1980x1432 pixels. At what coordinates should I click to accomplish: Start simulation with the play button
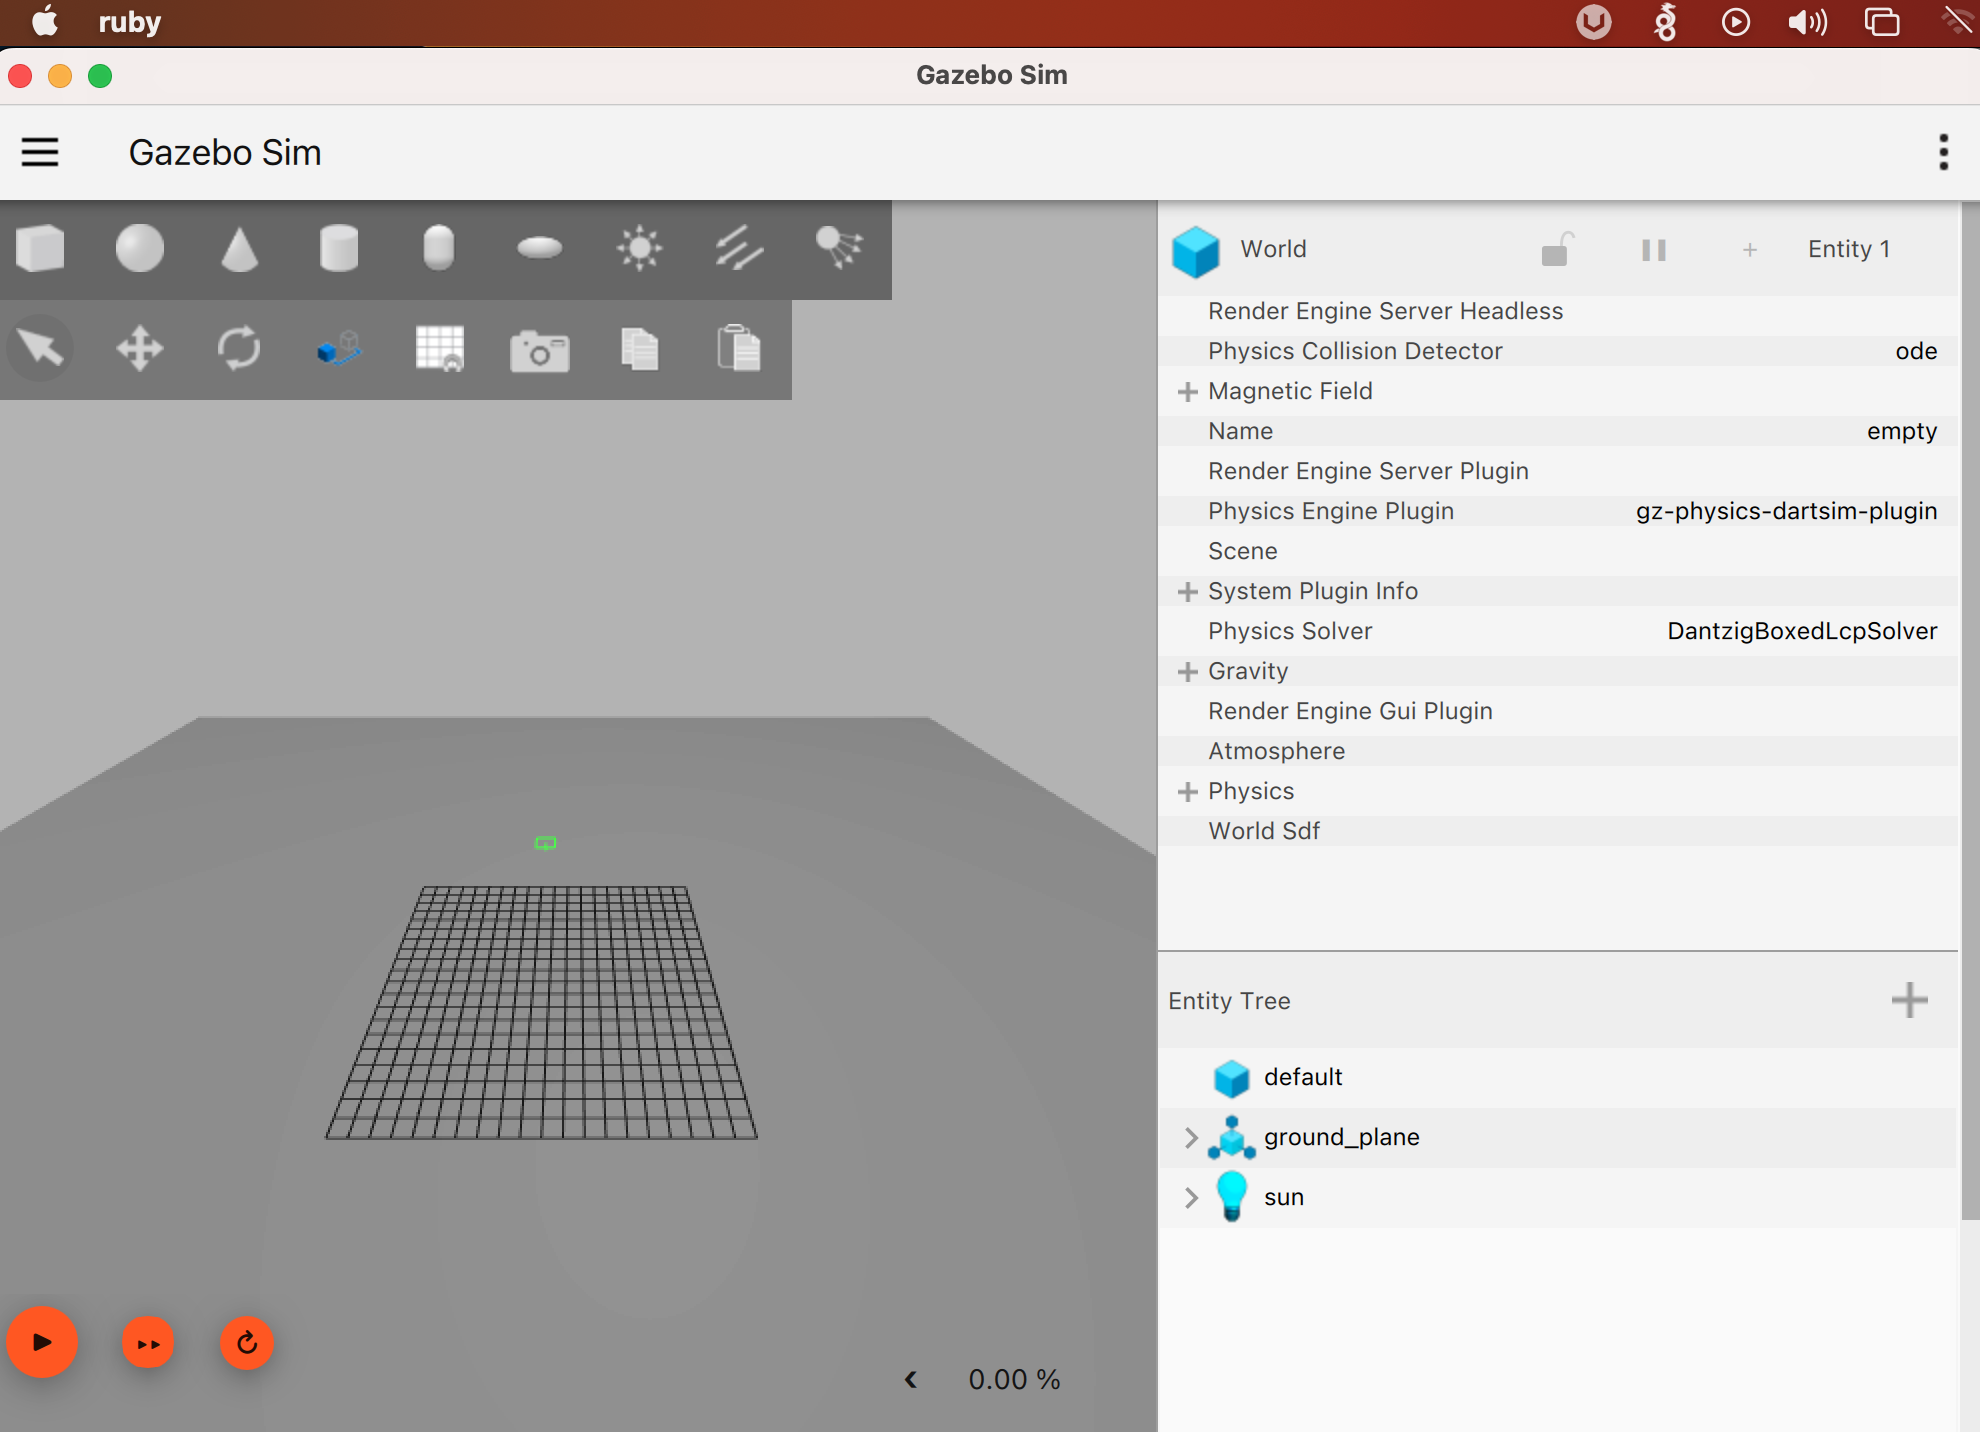tap(42, 1342)
